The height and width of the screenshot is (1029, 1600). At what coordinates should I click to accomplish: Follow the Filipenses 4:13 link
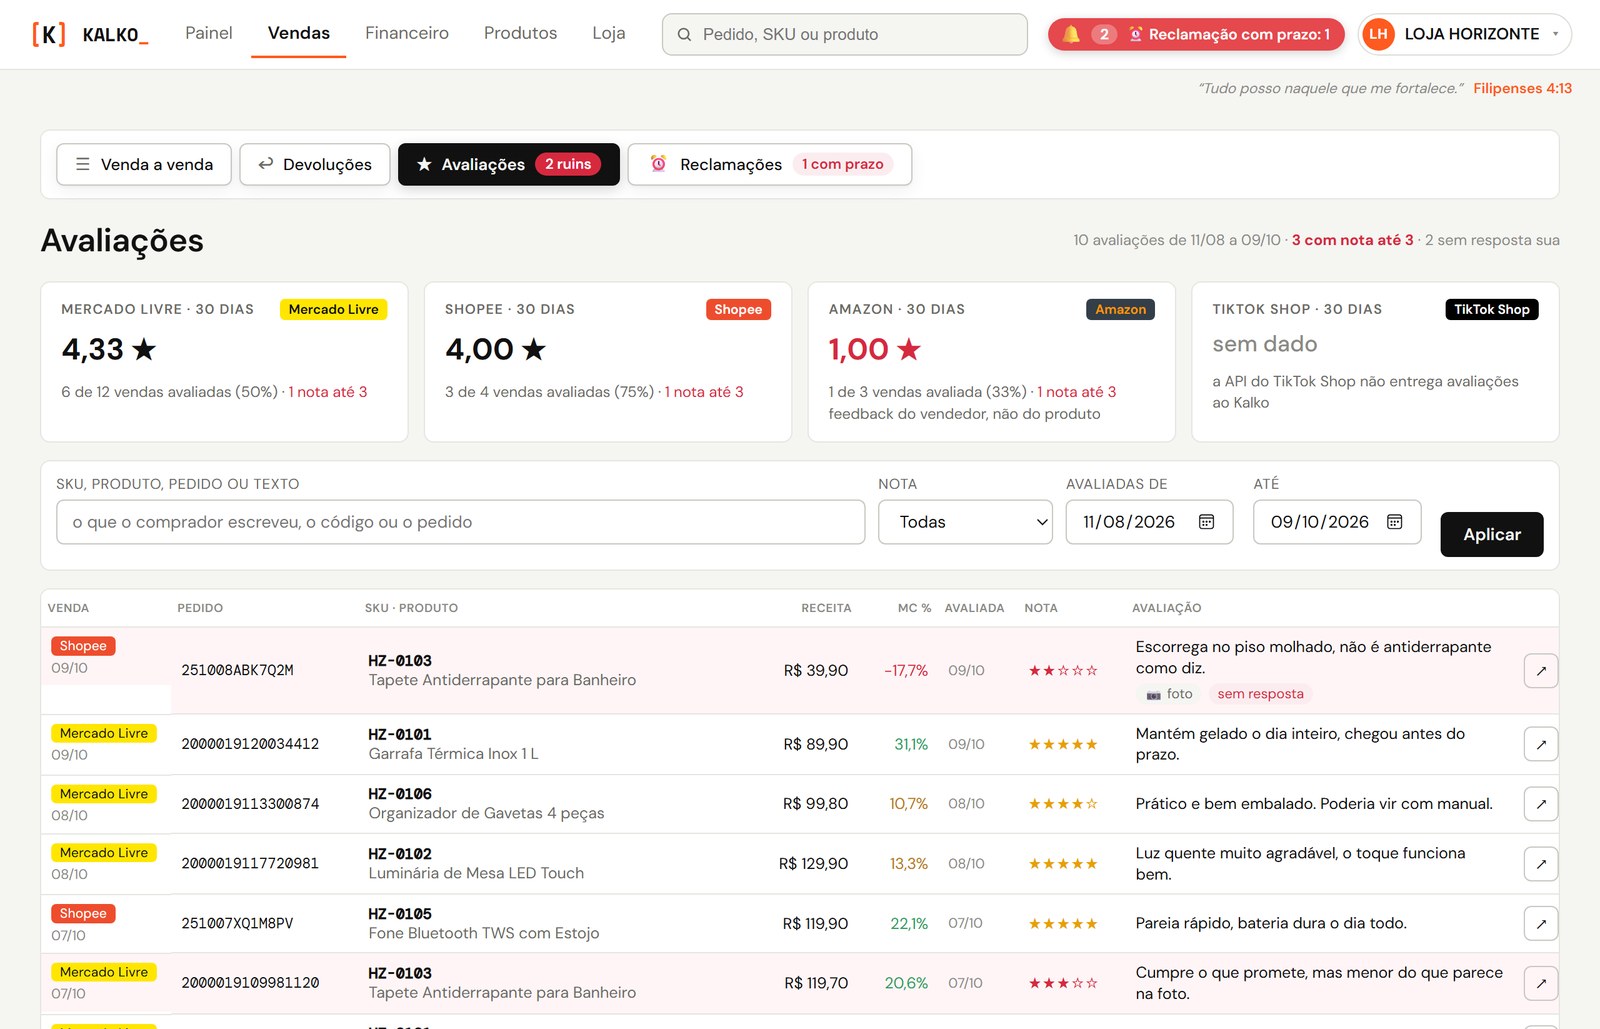[x=1522, y=88]
